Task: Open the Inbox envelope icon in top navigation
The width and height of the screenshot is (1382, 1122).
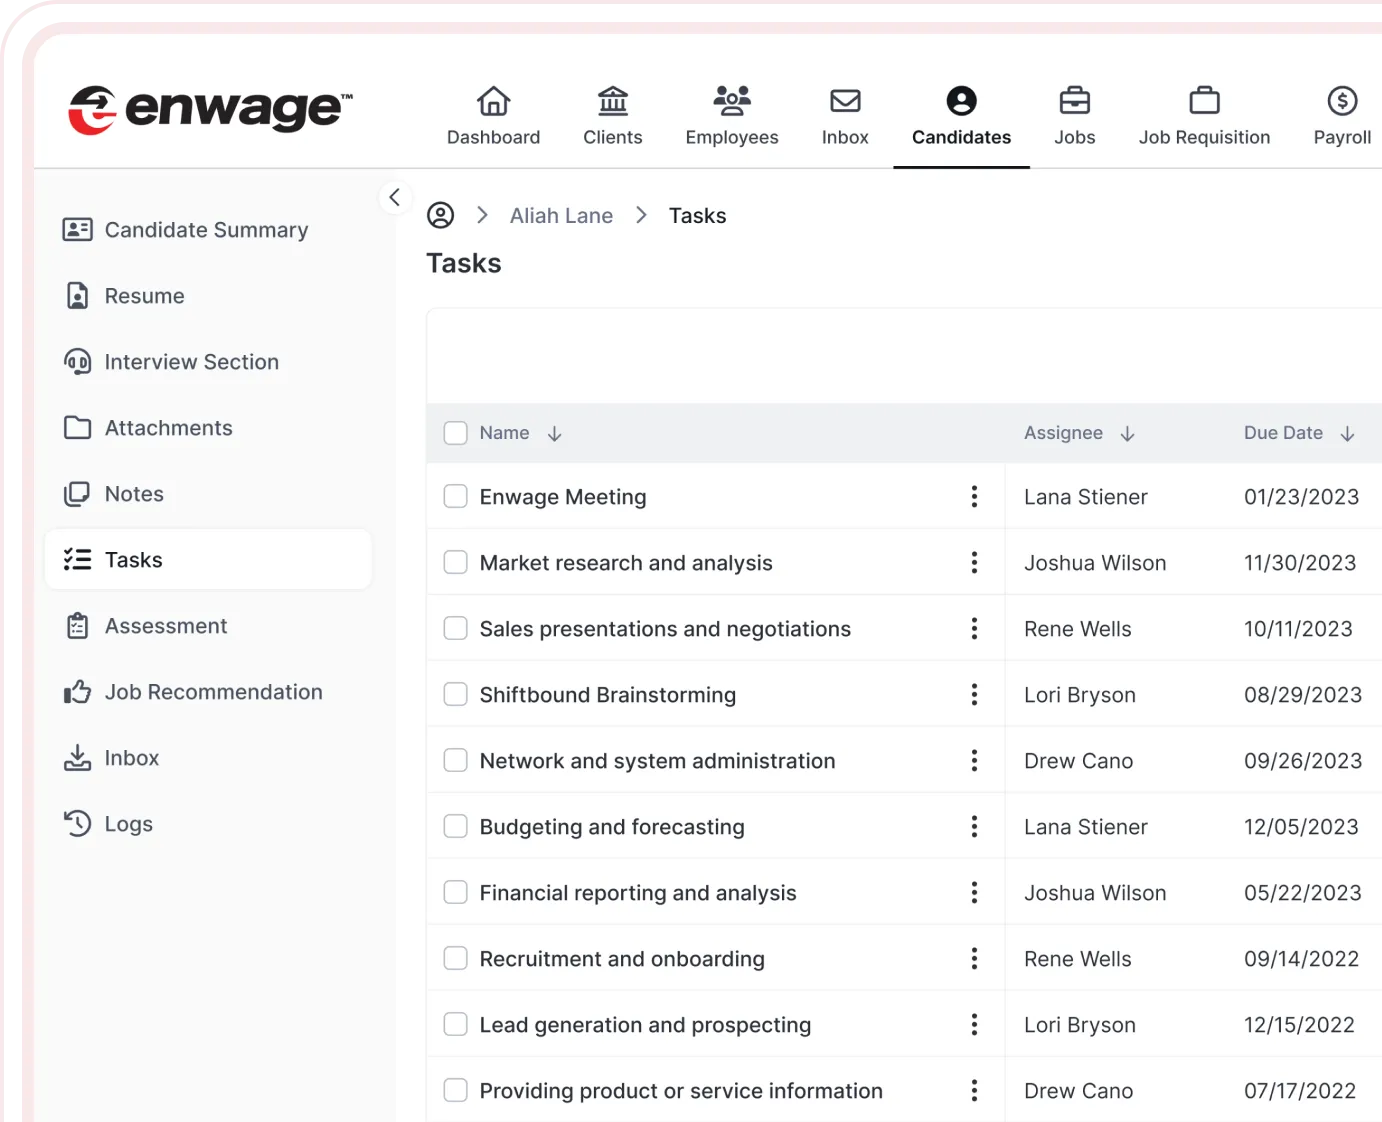Action: [x=844, y=101]
